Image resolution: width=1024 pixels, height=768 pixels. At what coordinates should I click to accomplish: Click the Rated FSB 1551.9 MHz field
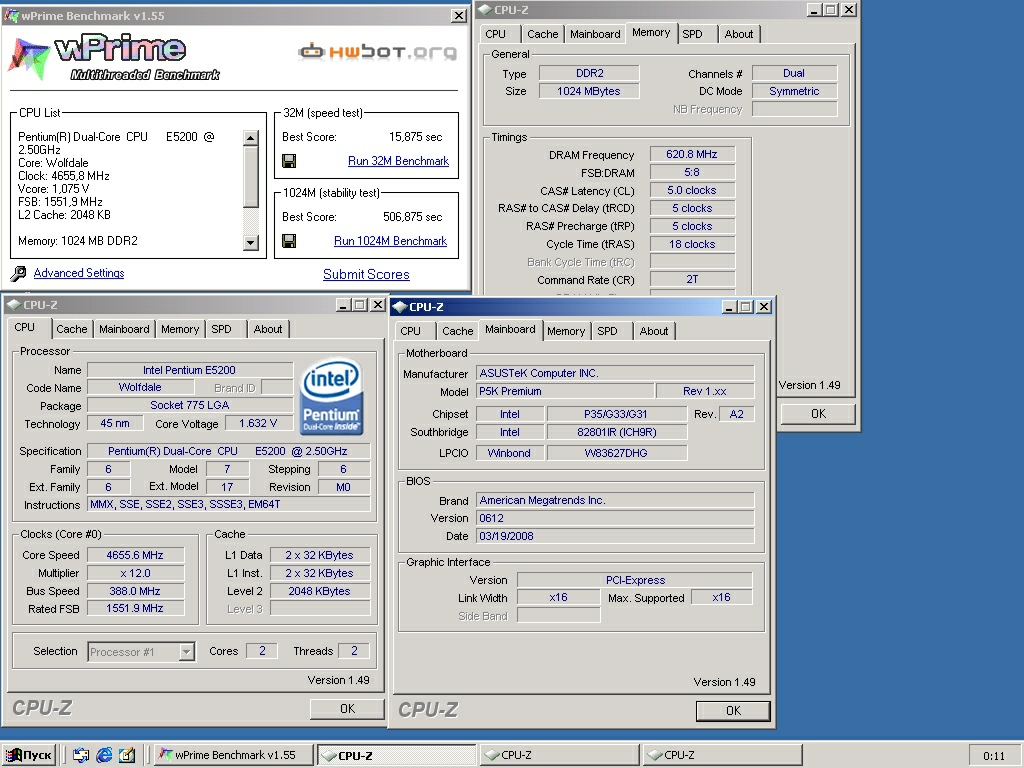pos(135,608)
